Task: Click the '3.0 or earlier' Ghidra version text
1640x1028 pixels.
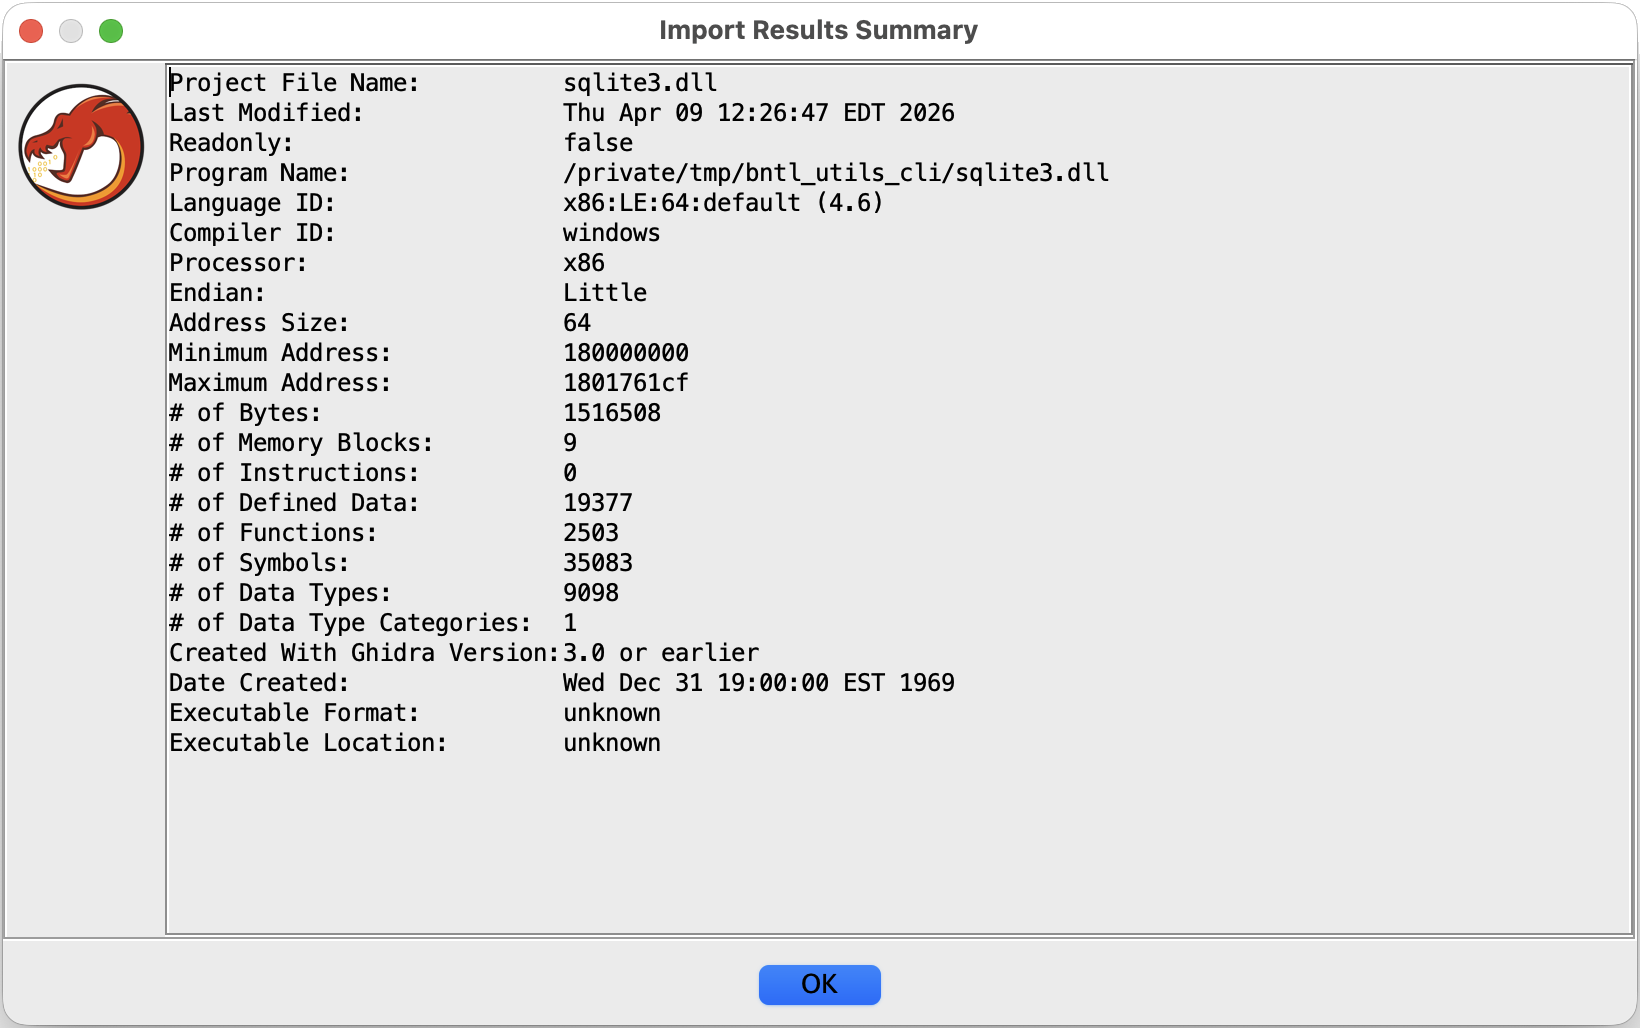Action: click(661, 653)
